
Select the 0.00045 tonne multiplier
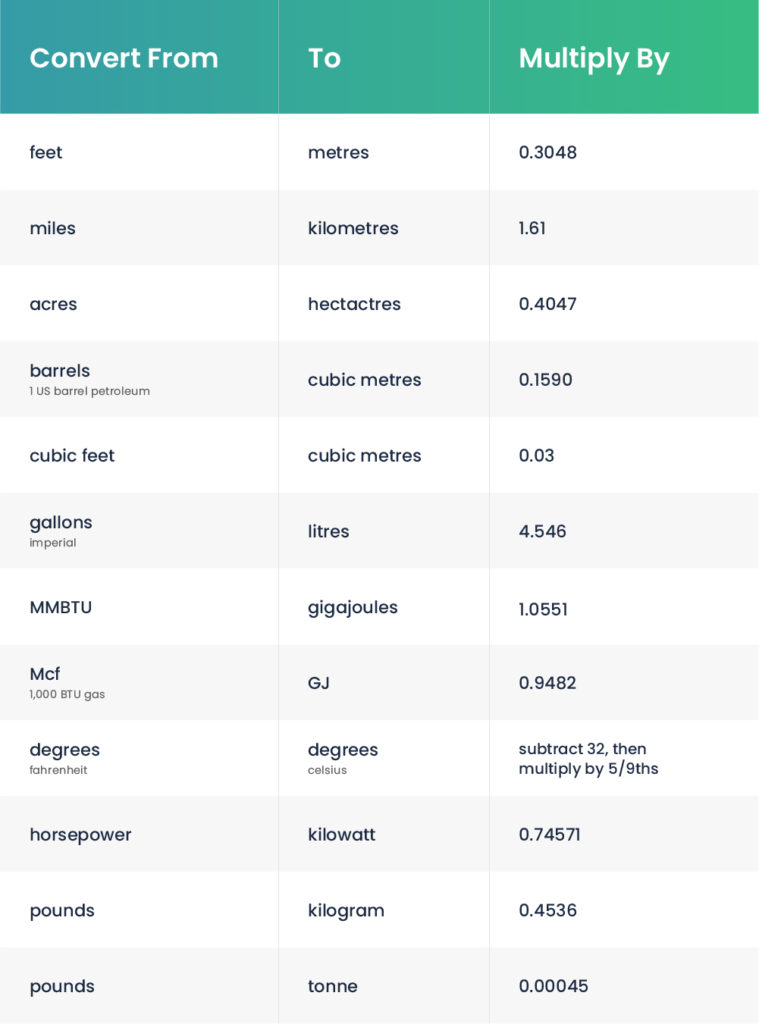pyautogui.click(x=553, y=986)
